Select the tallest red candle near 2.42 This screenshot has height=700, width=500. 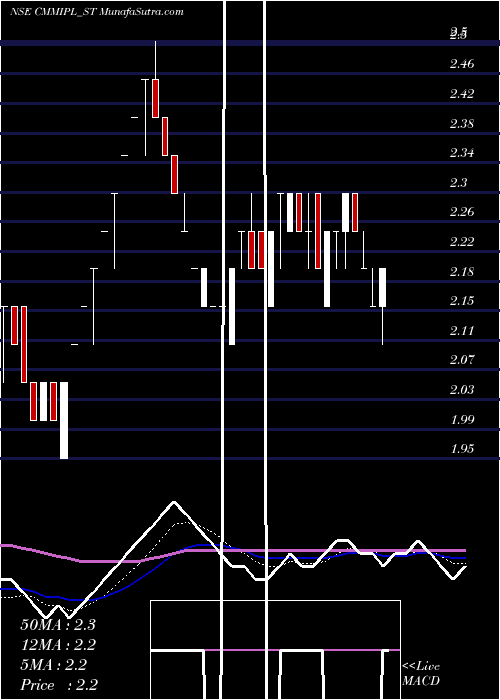point(155,98)
